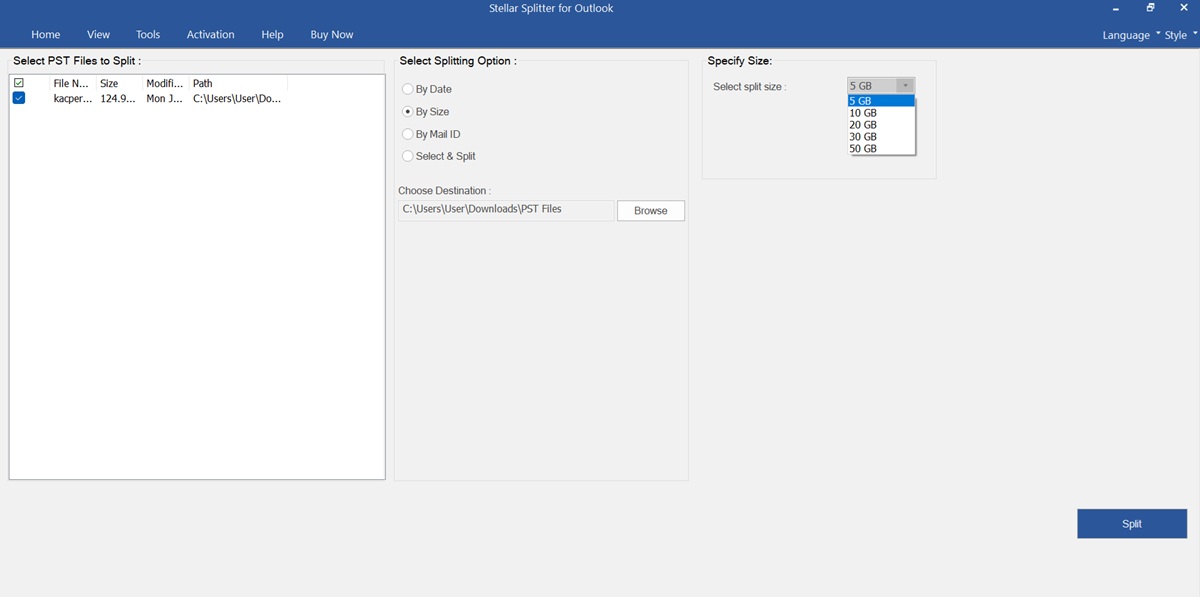This screenshot has width=1200, height=597.
Task: Sort by the File Name column header
Action: (72, 83)
